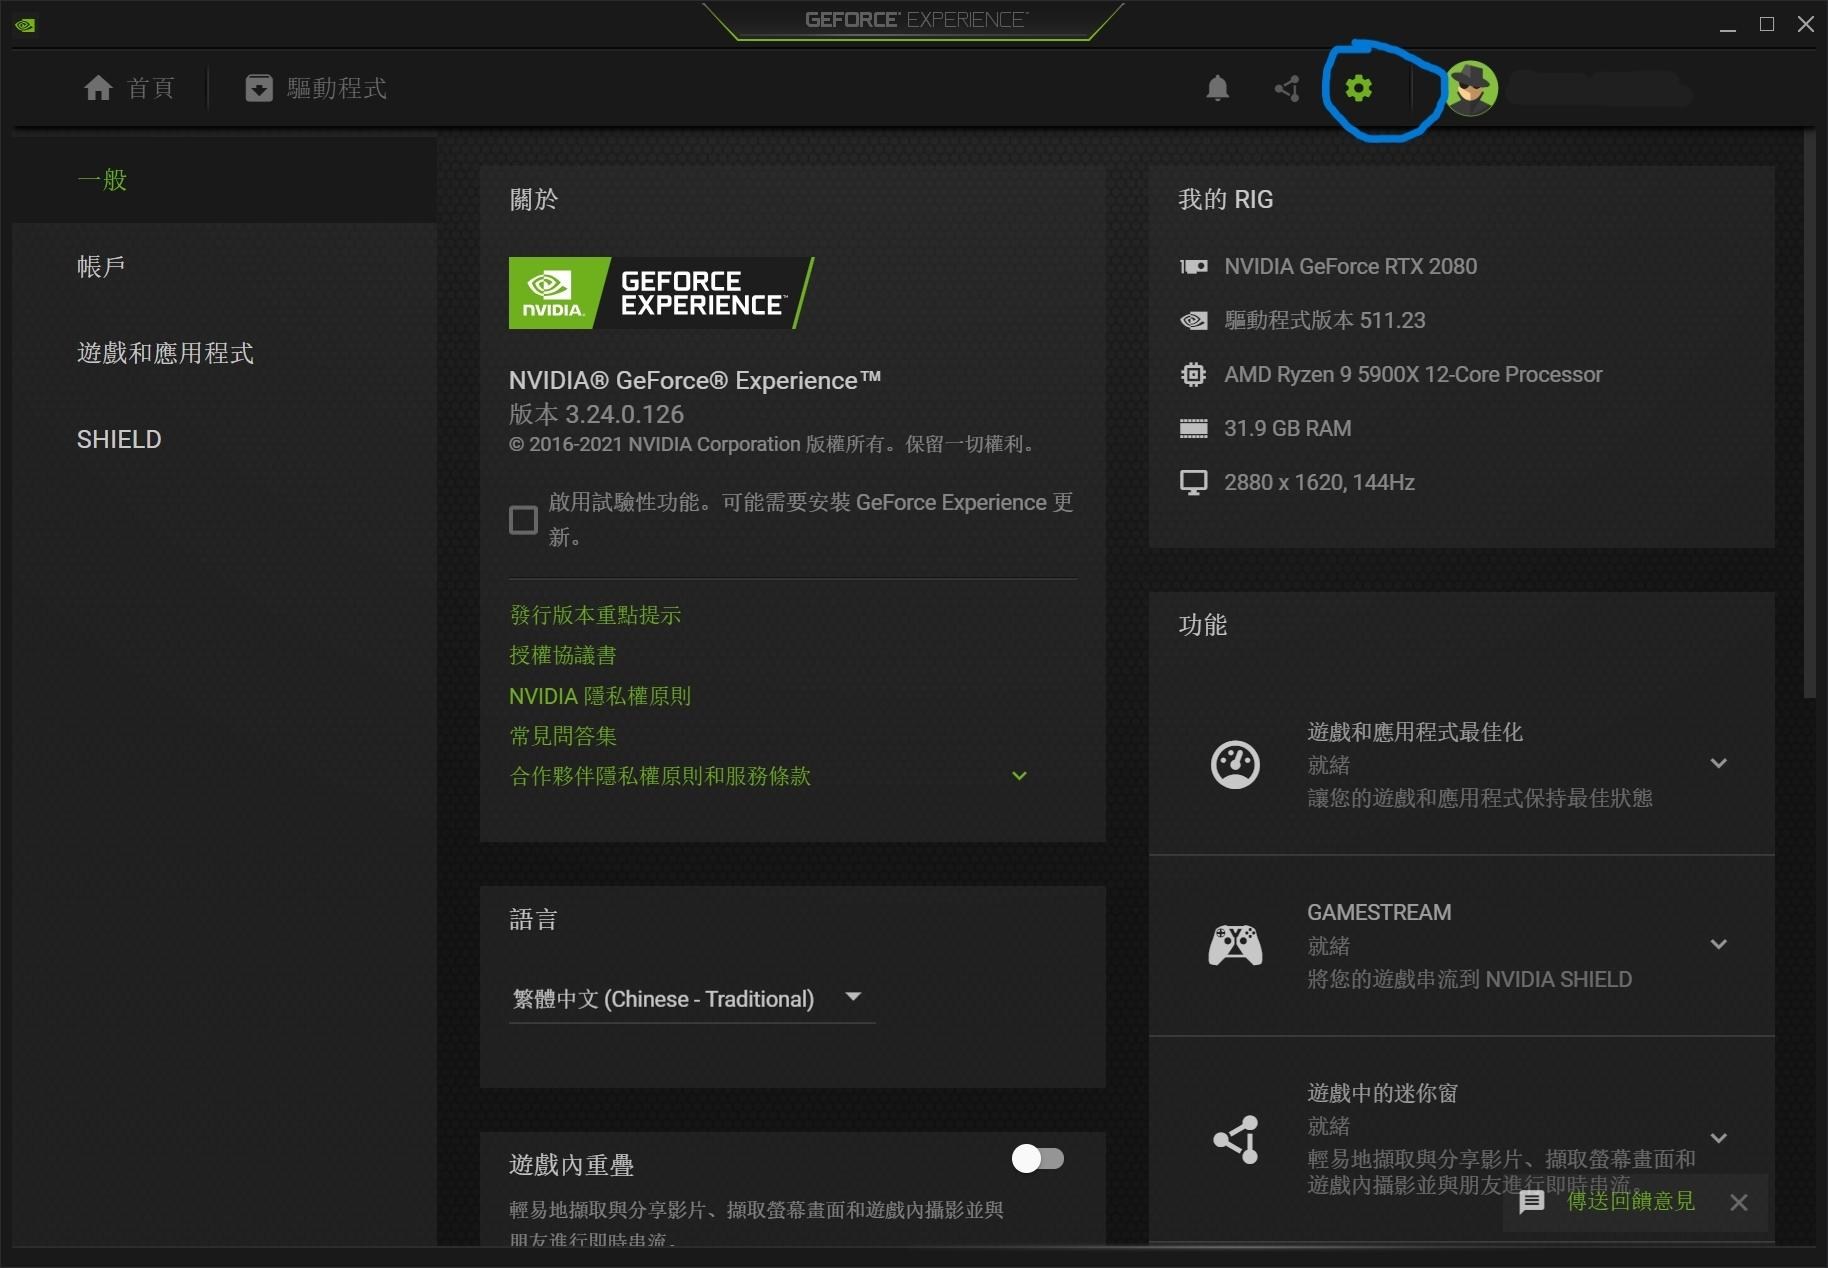Click the NVIDIA eye icon beside driver version

[x=1193, y=320]
